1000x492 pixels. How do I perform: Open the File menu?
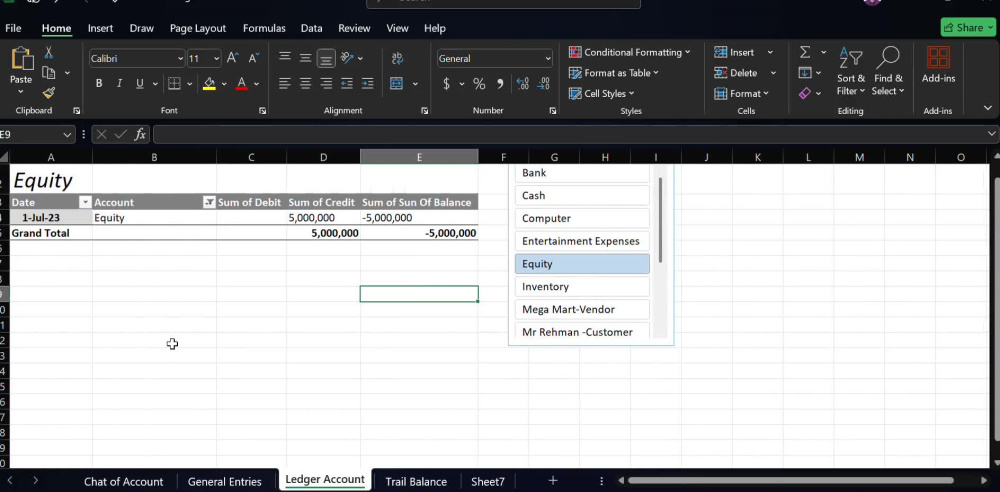(13, 28)
